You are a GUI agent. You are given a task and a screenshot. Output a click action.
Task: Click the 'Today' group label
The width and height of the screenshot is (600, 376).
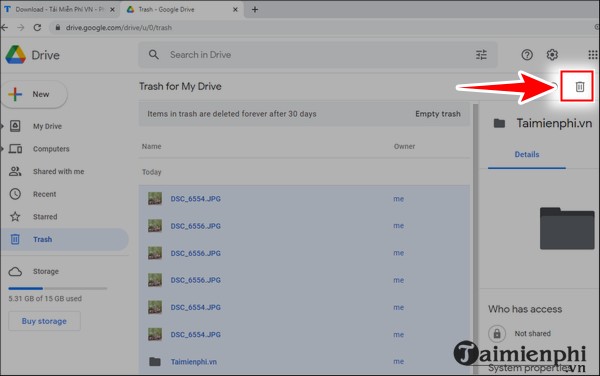coord(152,172)
